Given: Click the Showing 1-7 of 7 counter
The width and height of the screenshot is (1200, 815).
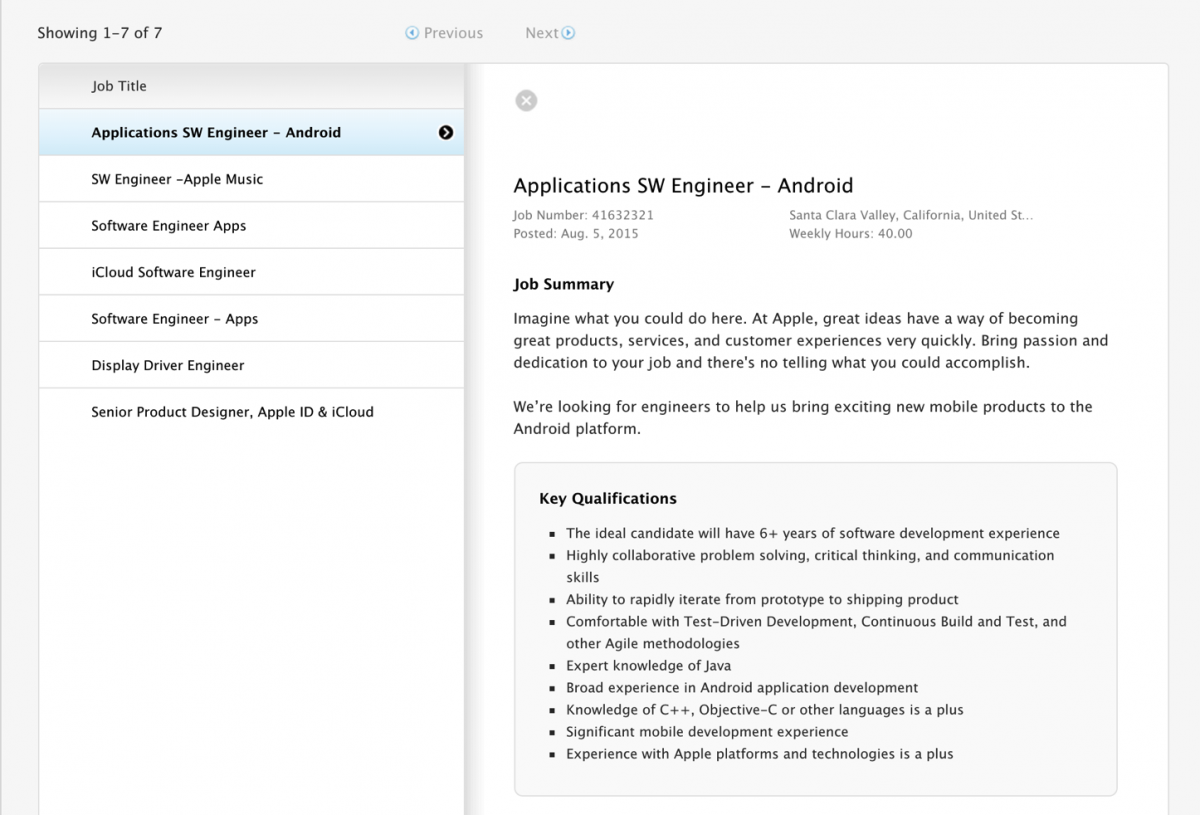Looking at the screenshot, I should pyautogui.click(x=99, y=32).
